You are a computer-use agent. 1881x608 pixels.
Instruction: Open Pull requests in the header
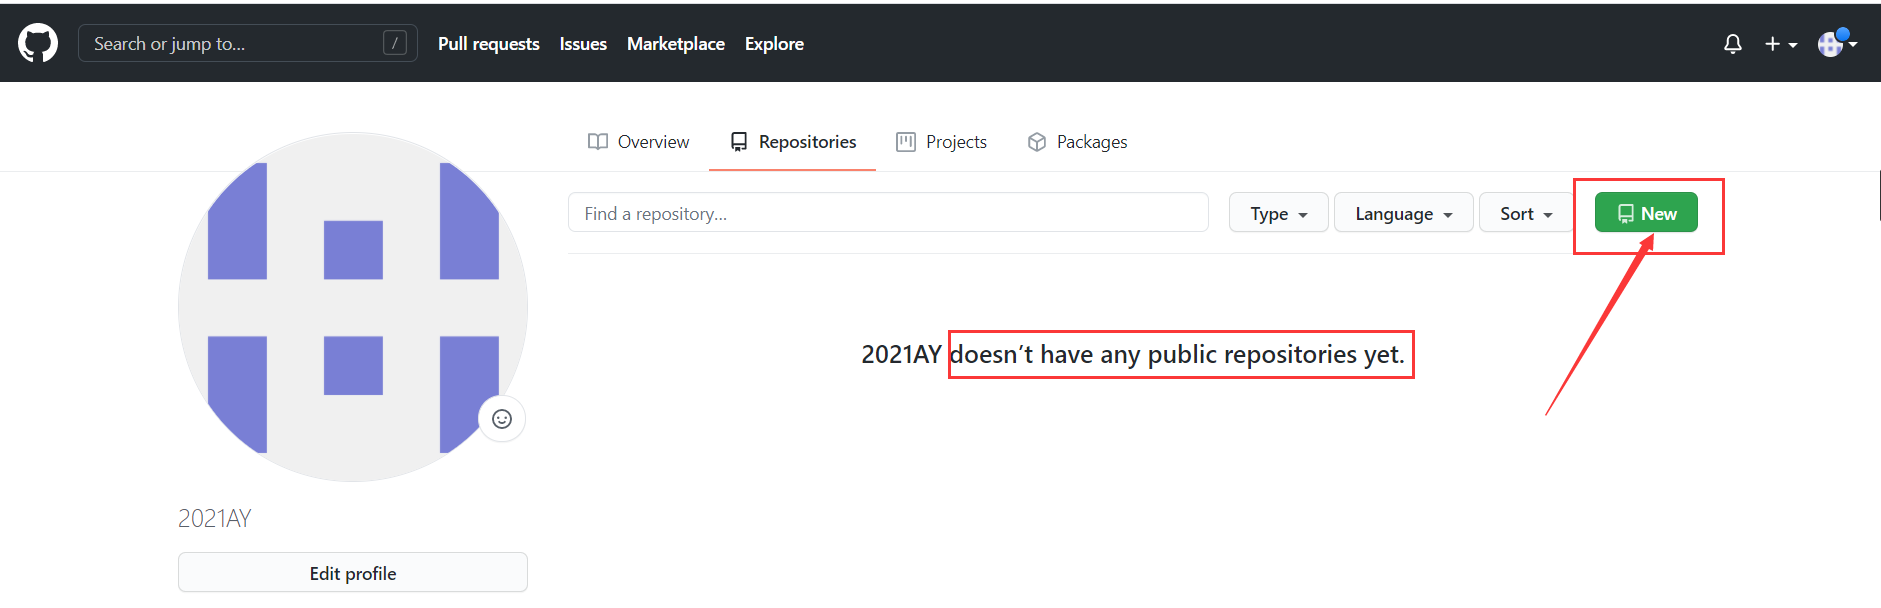(x=488, y=44)
